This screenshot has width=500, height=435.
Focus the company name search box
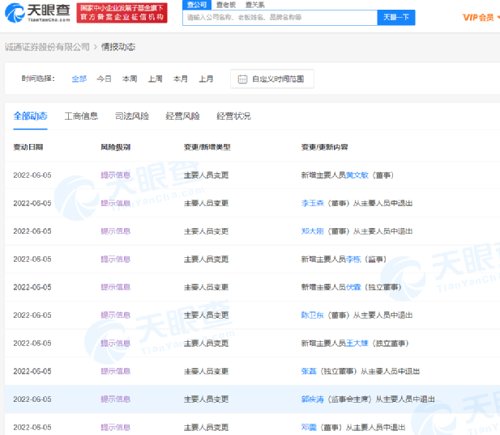point(280,17)
